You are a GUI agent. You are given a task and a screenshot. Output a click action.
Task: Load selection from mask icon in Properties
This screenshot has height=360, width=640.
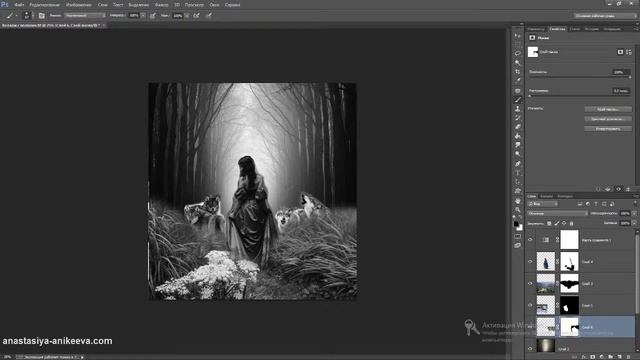(598, 189)
